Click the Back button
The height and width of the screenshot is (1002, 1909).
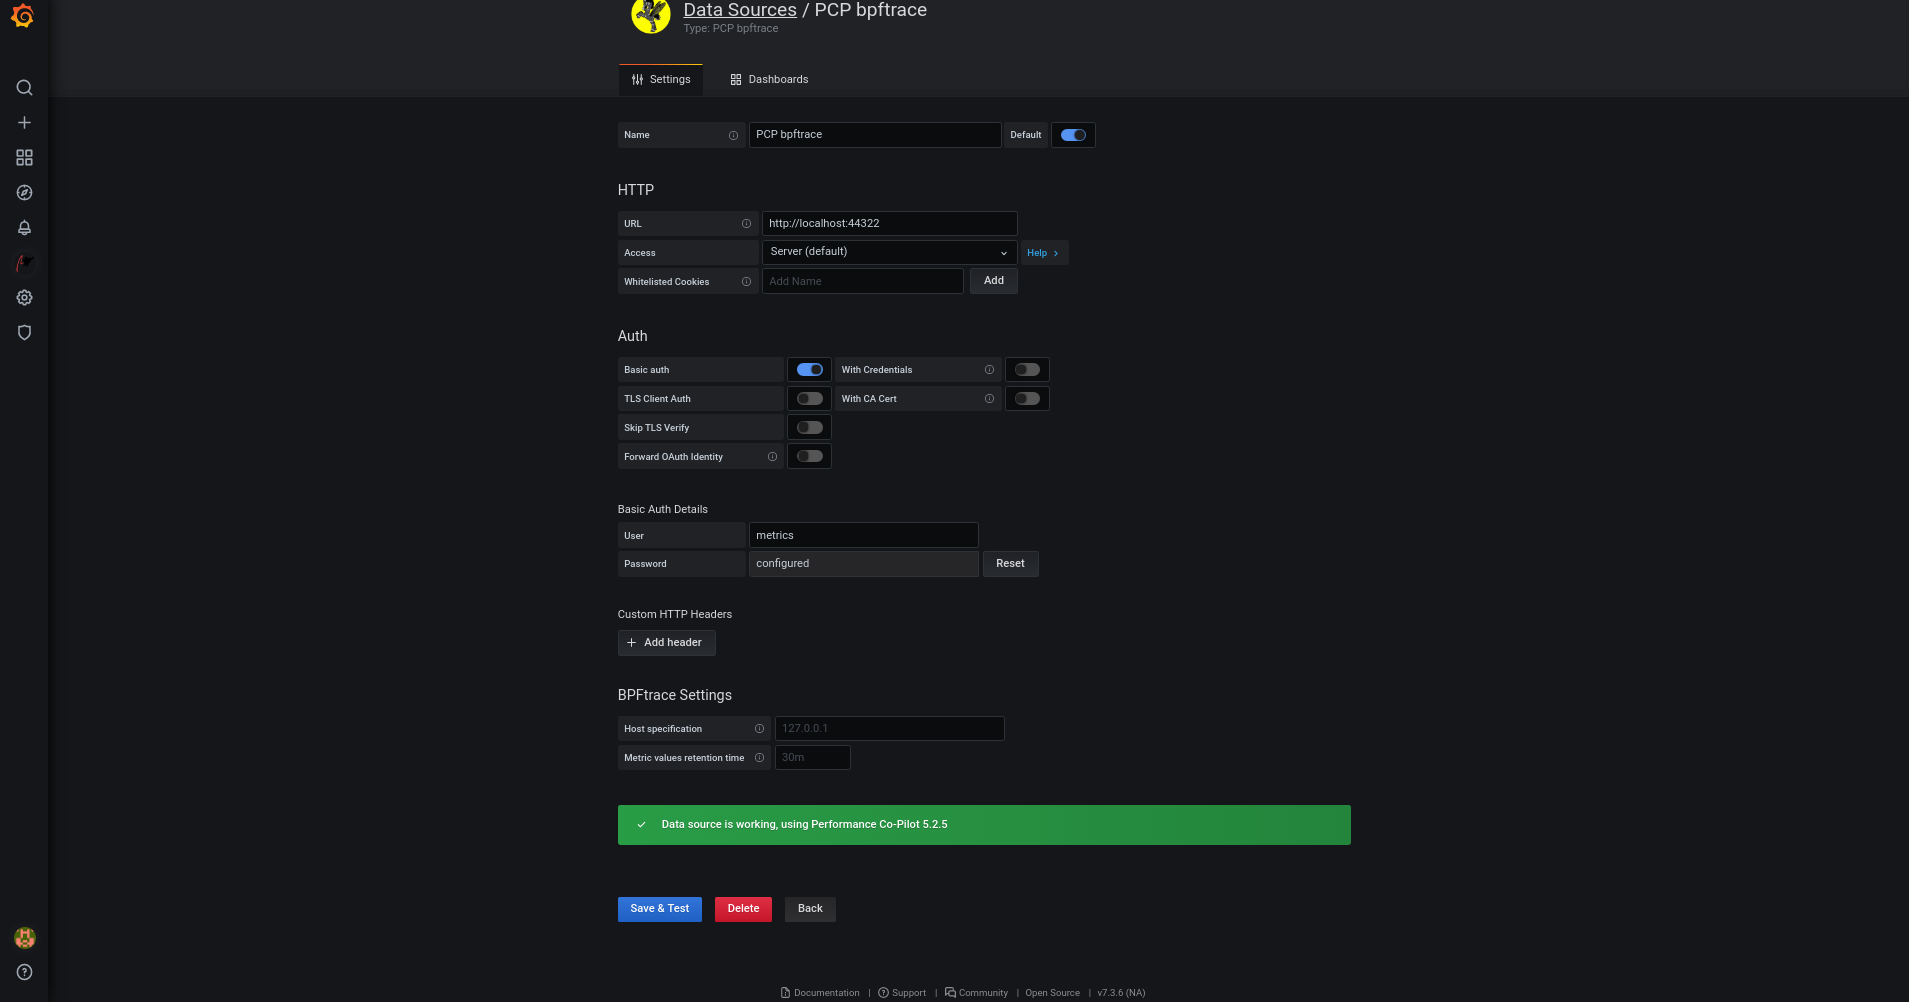pyautogui.click(x=810, y=909)
